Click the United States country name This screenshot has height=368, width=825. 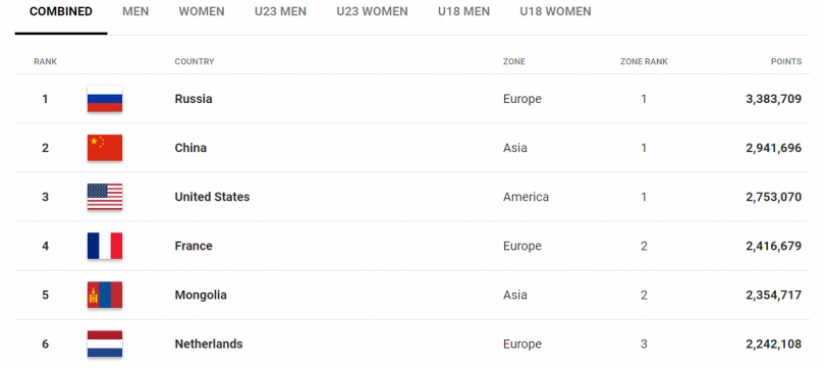click(x=212, y=197)
